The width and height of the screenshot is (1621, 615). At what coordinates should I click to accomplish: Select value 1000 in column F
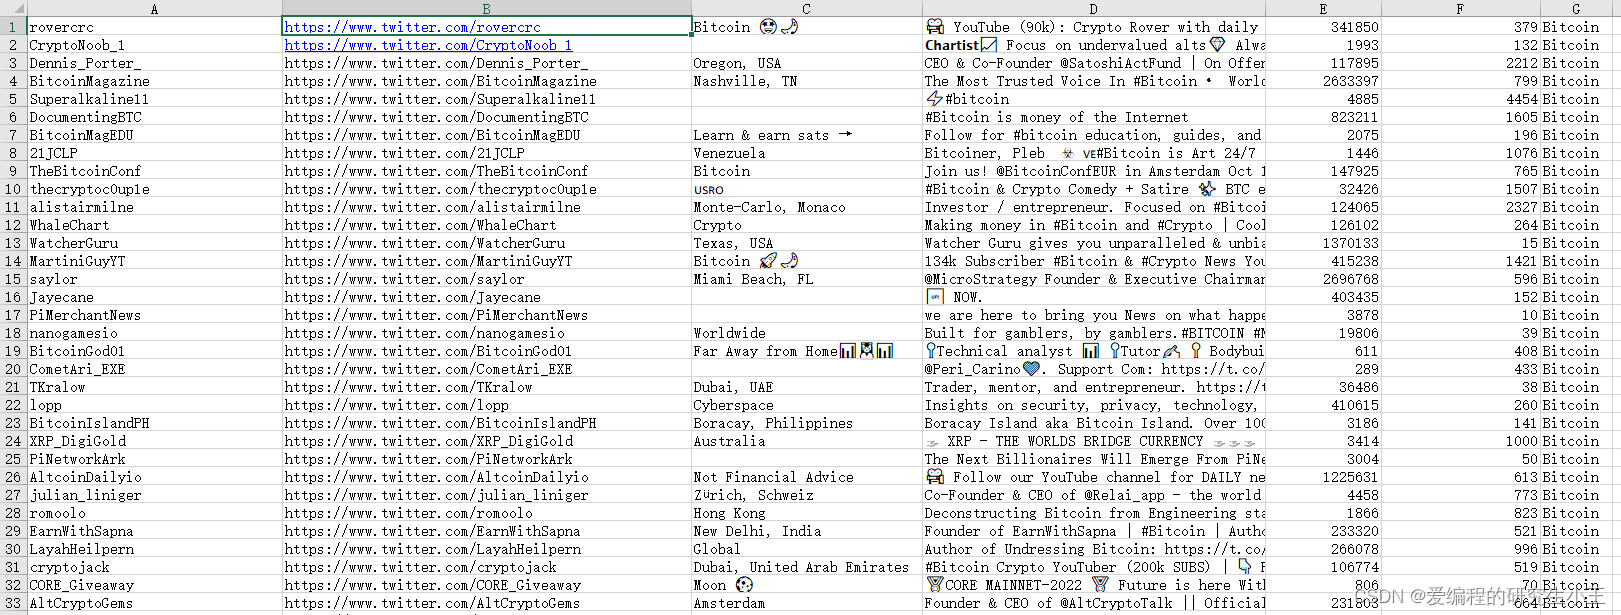(x=1460, y=441)
